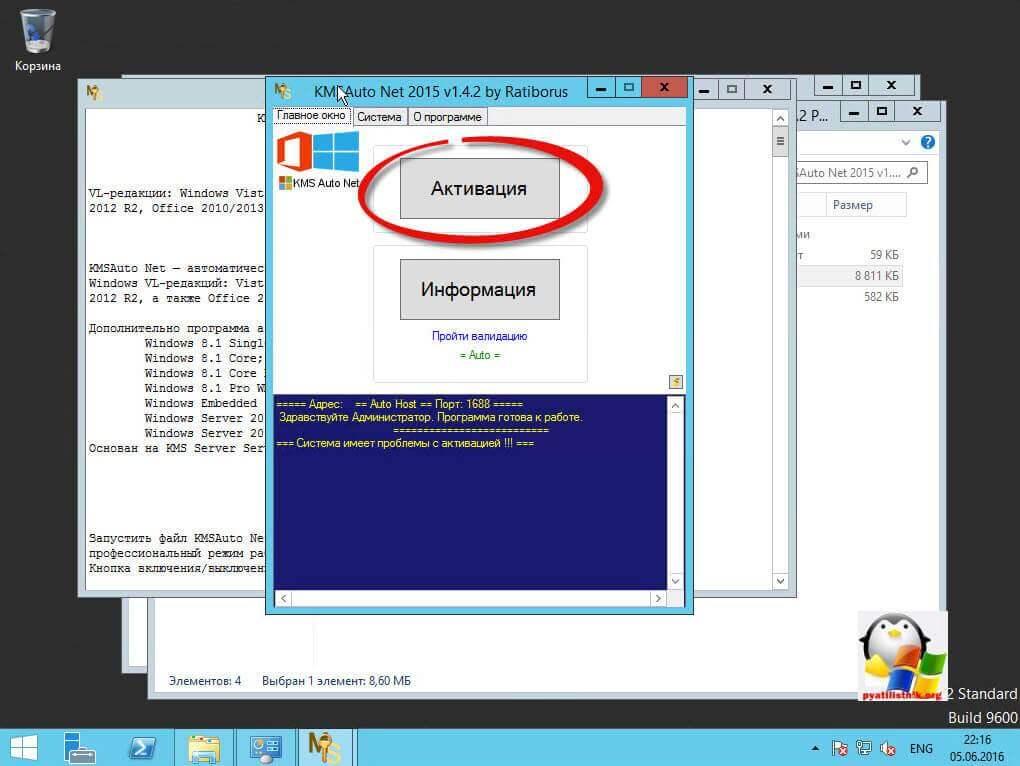The height and width of the screenshot is (766, 1020).
Task: Click the network tray icon
Action: (863, 748)
